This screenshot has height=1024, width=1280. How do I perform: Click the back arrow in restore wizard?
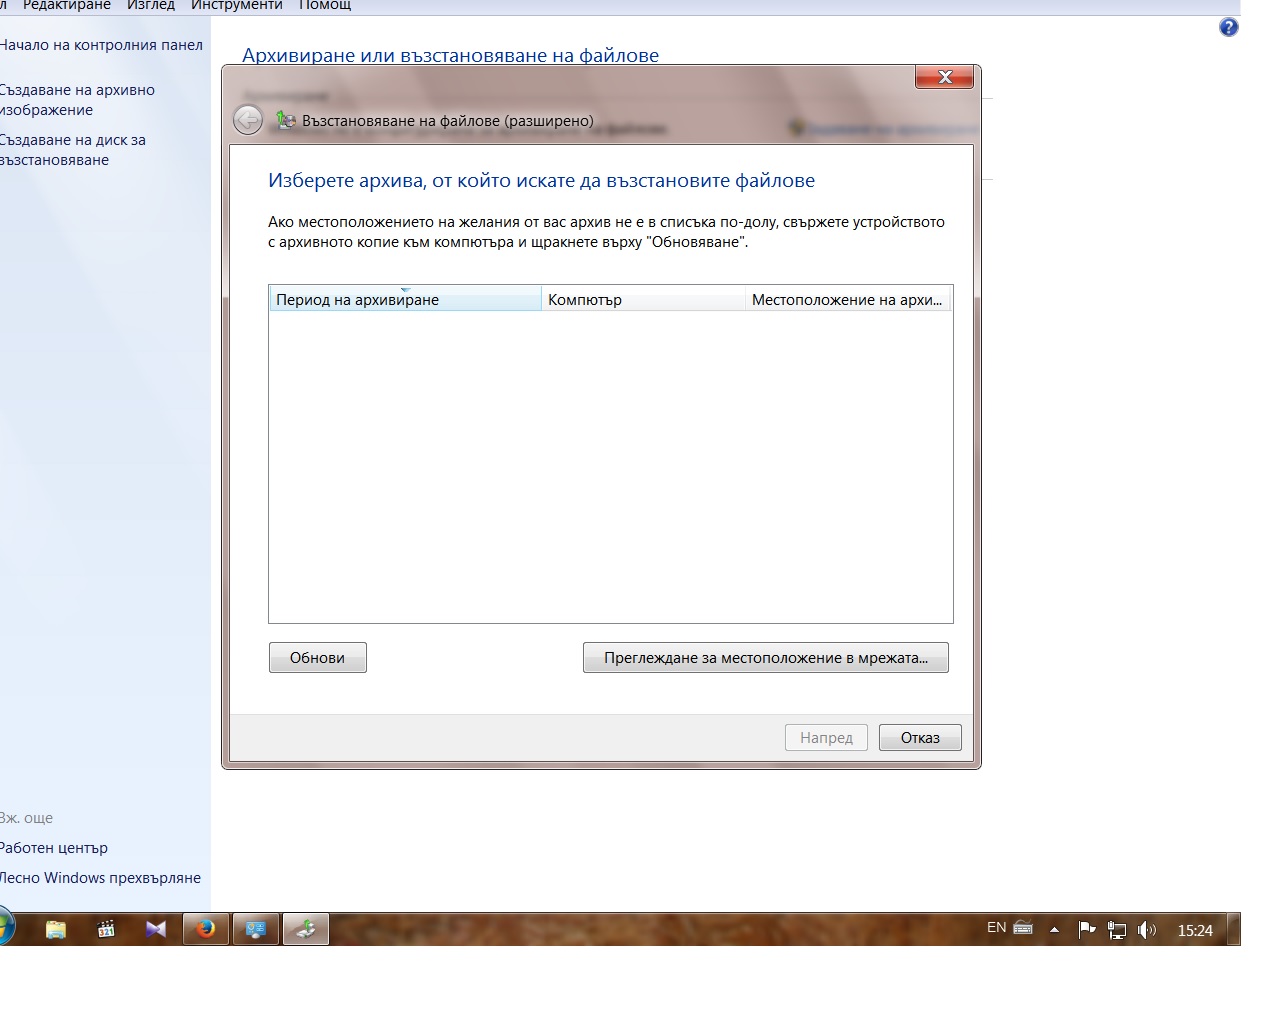coord(247,121)
